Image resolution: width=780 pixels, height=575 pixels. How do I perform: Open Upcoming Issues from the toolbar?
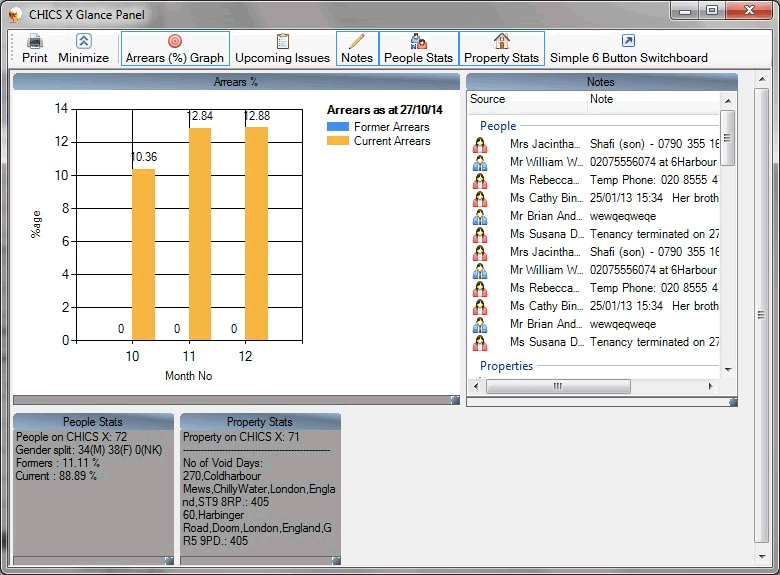click(x=282, y=48)
